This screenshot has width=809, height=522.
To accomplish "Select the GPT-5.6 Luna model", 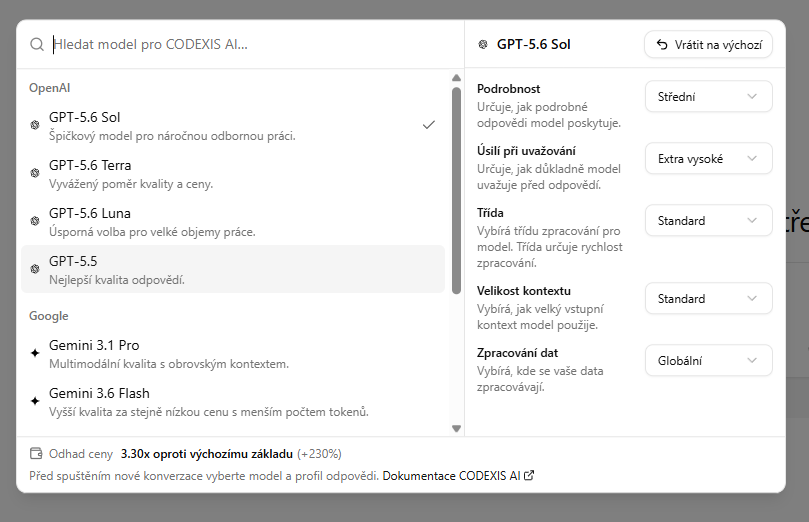I will coord(233,221).
